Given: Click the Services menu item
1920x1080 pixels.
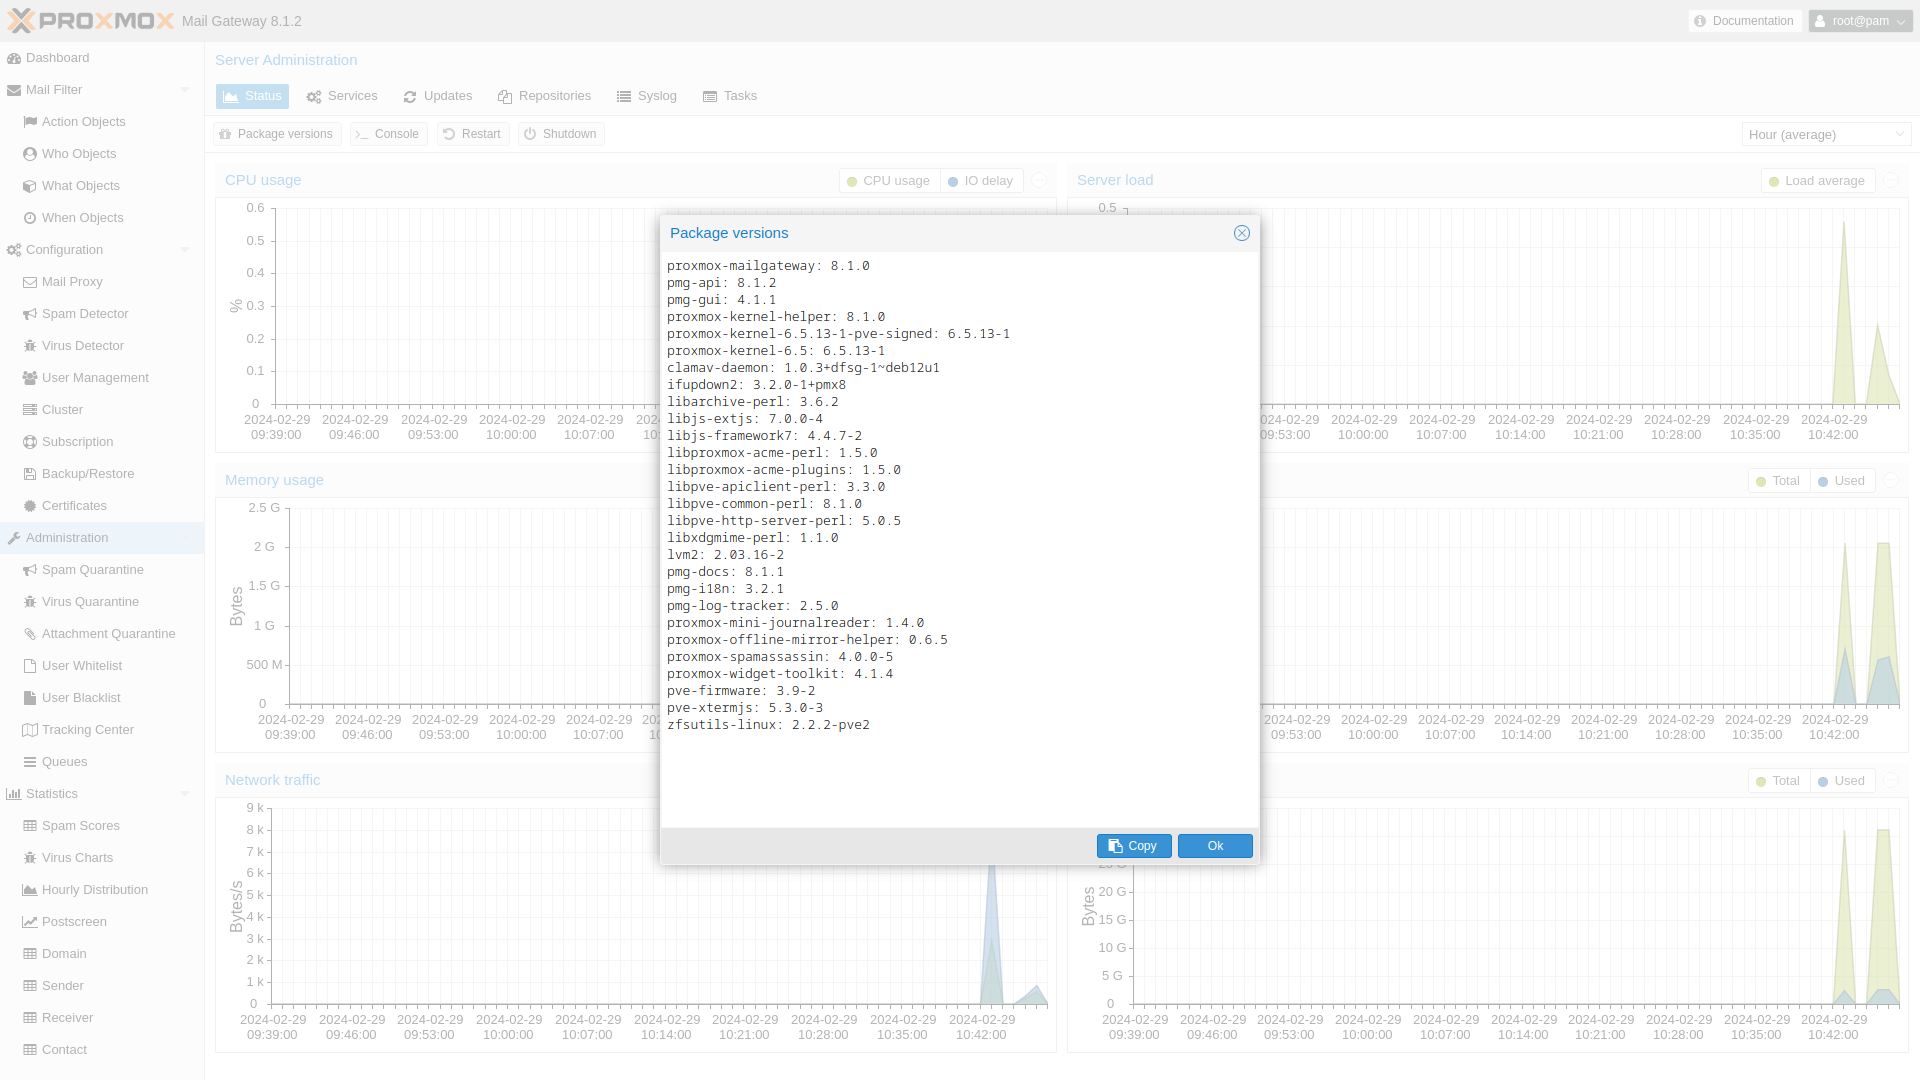Looking at the screenshot, I should 342,95.
